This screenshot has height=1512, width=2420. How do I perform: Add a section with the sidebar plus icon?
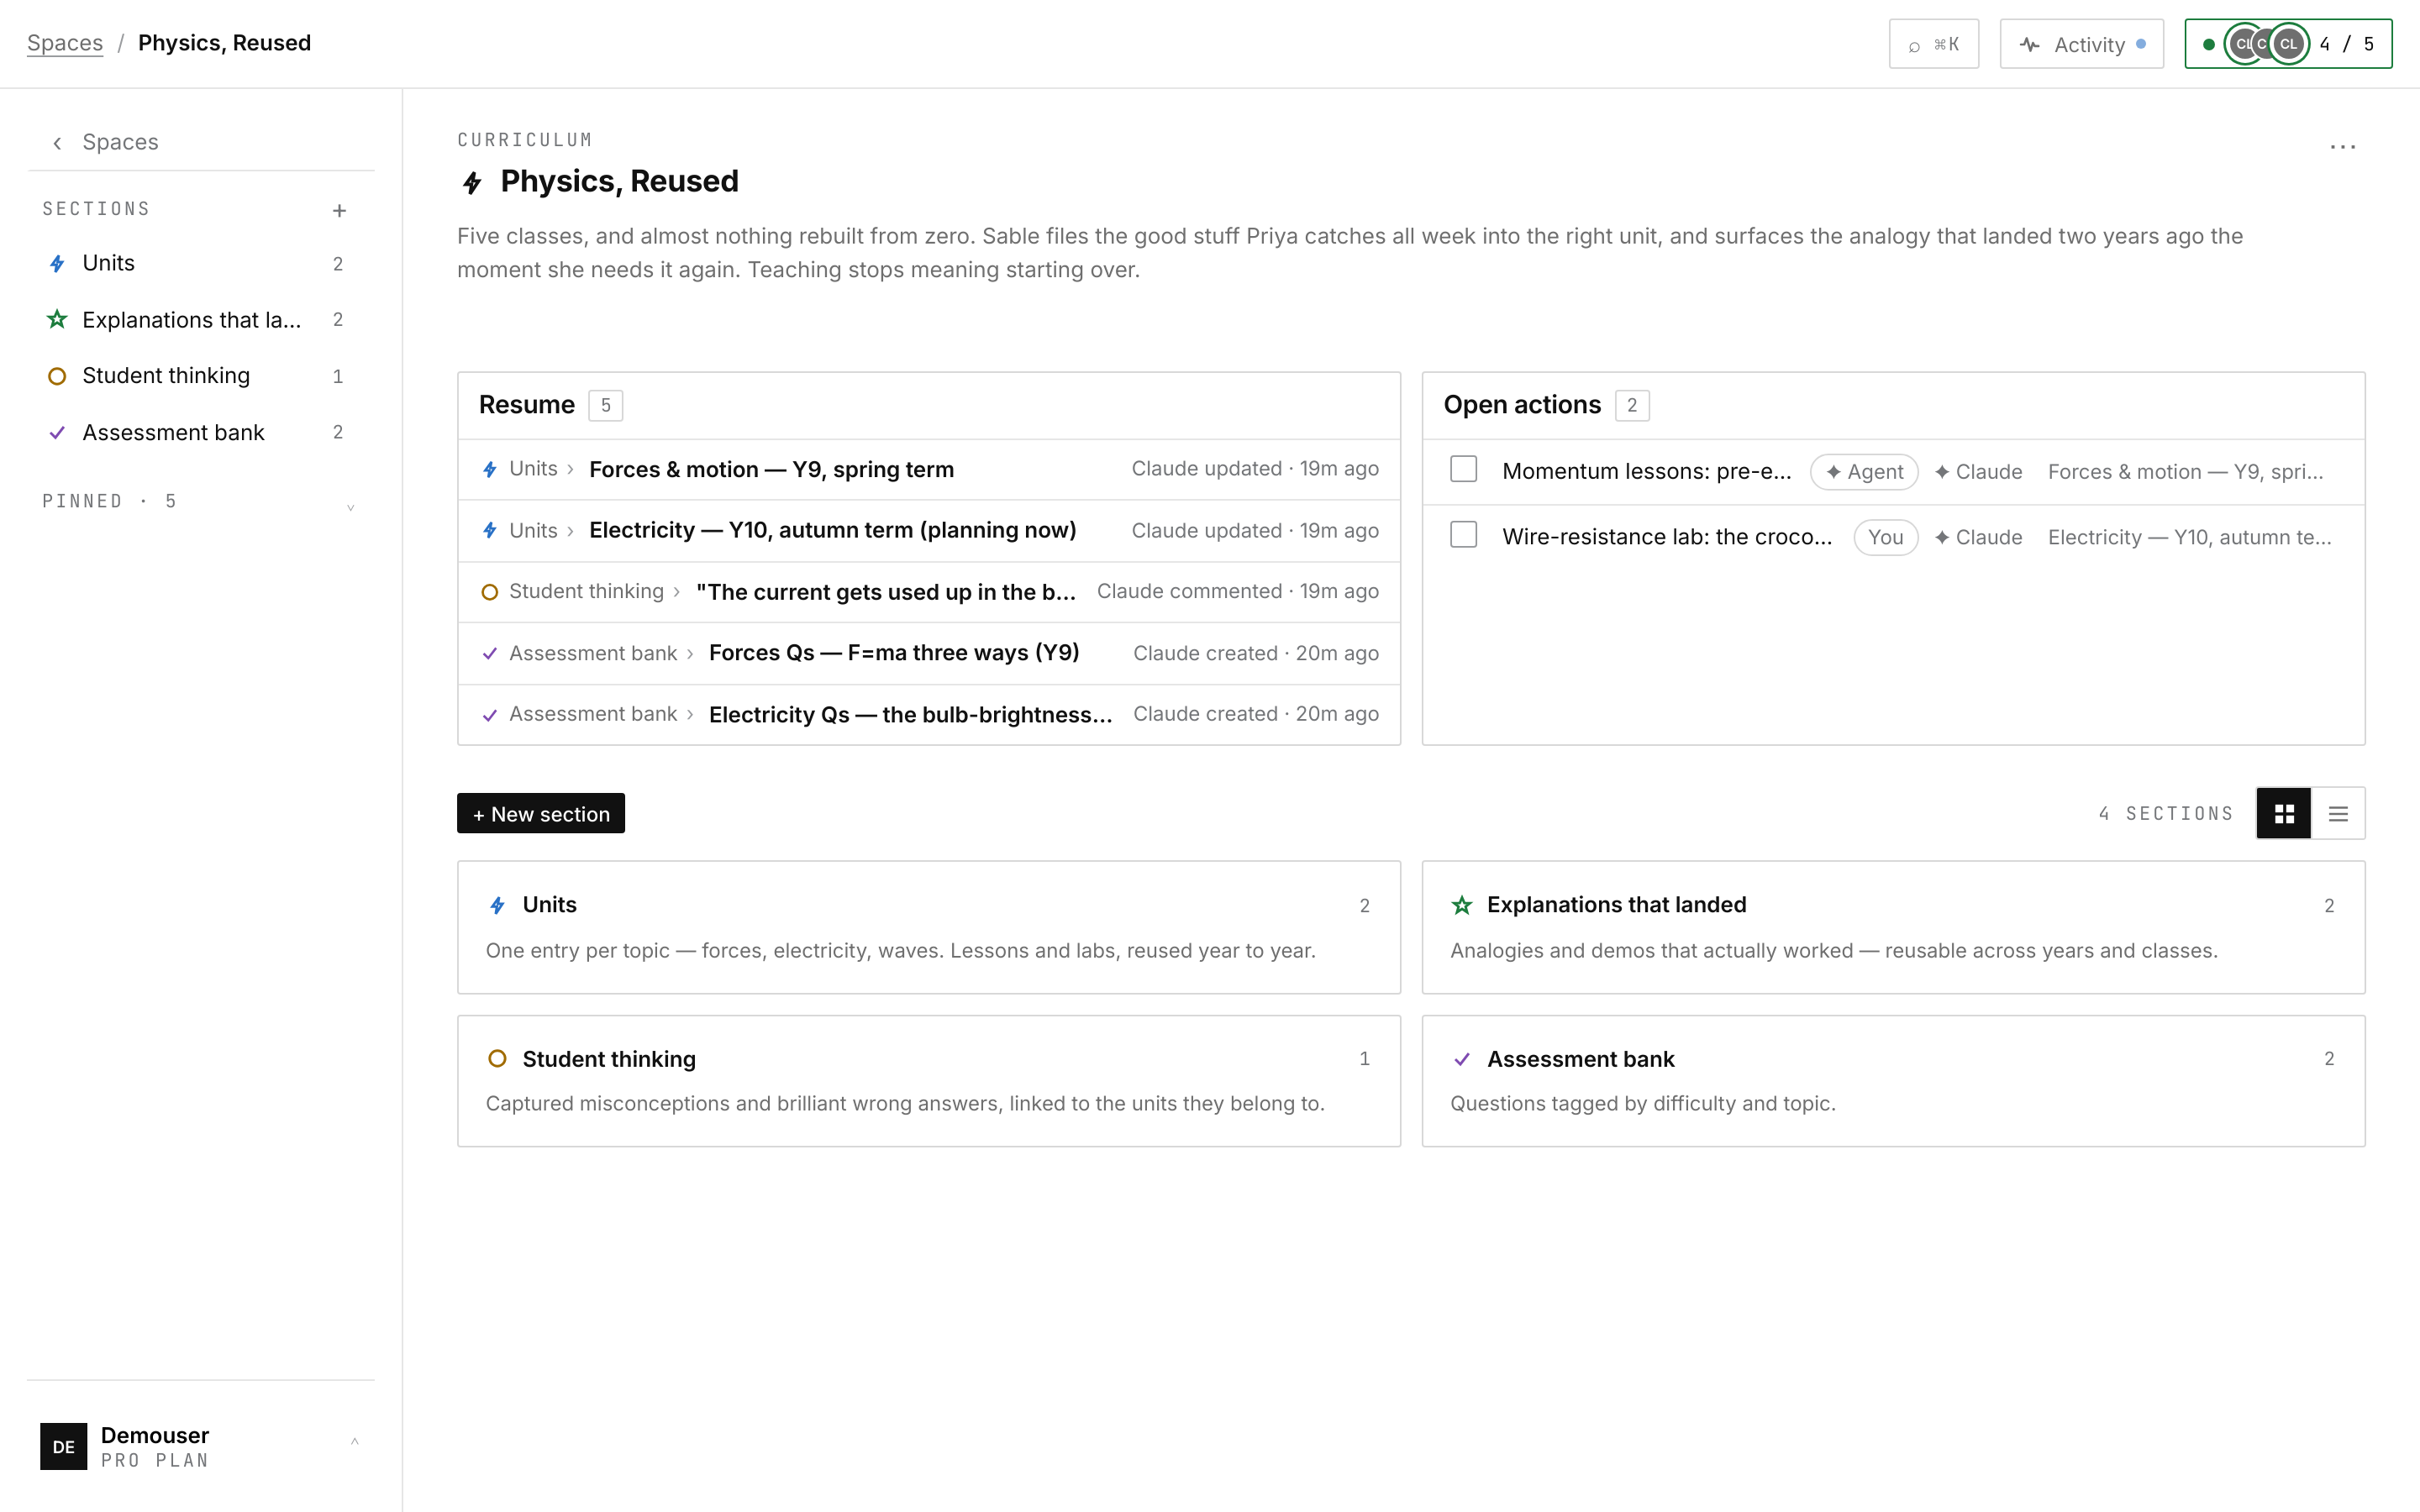pos(339,210)
